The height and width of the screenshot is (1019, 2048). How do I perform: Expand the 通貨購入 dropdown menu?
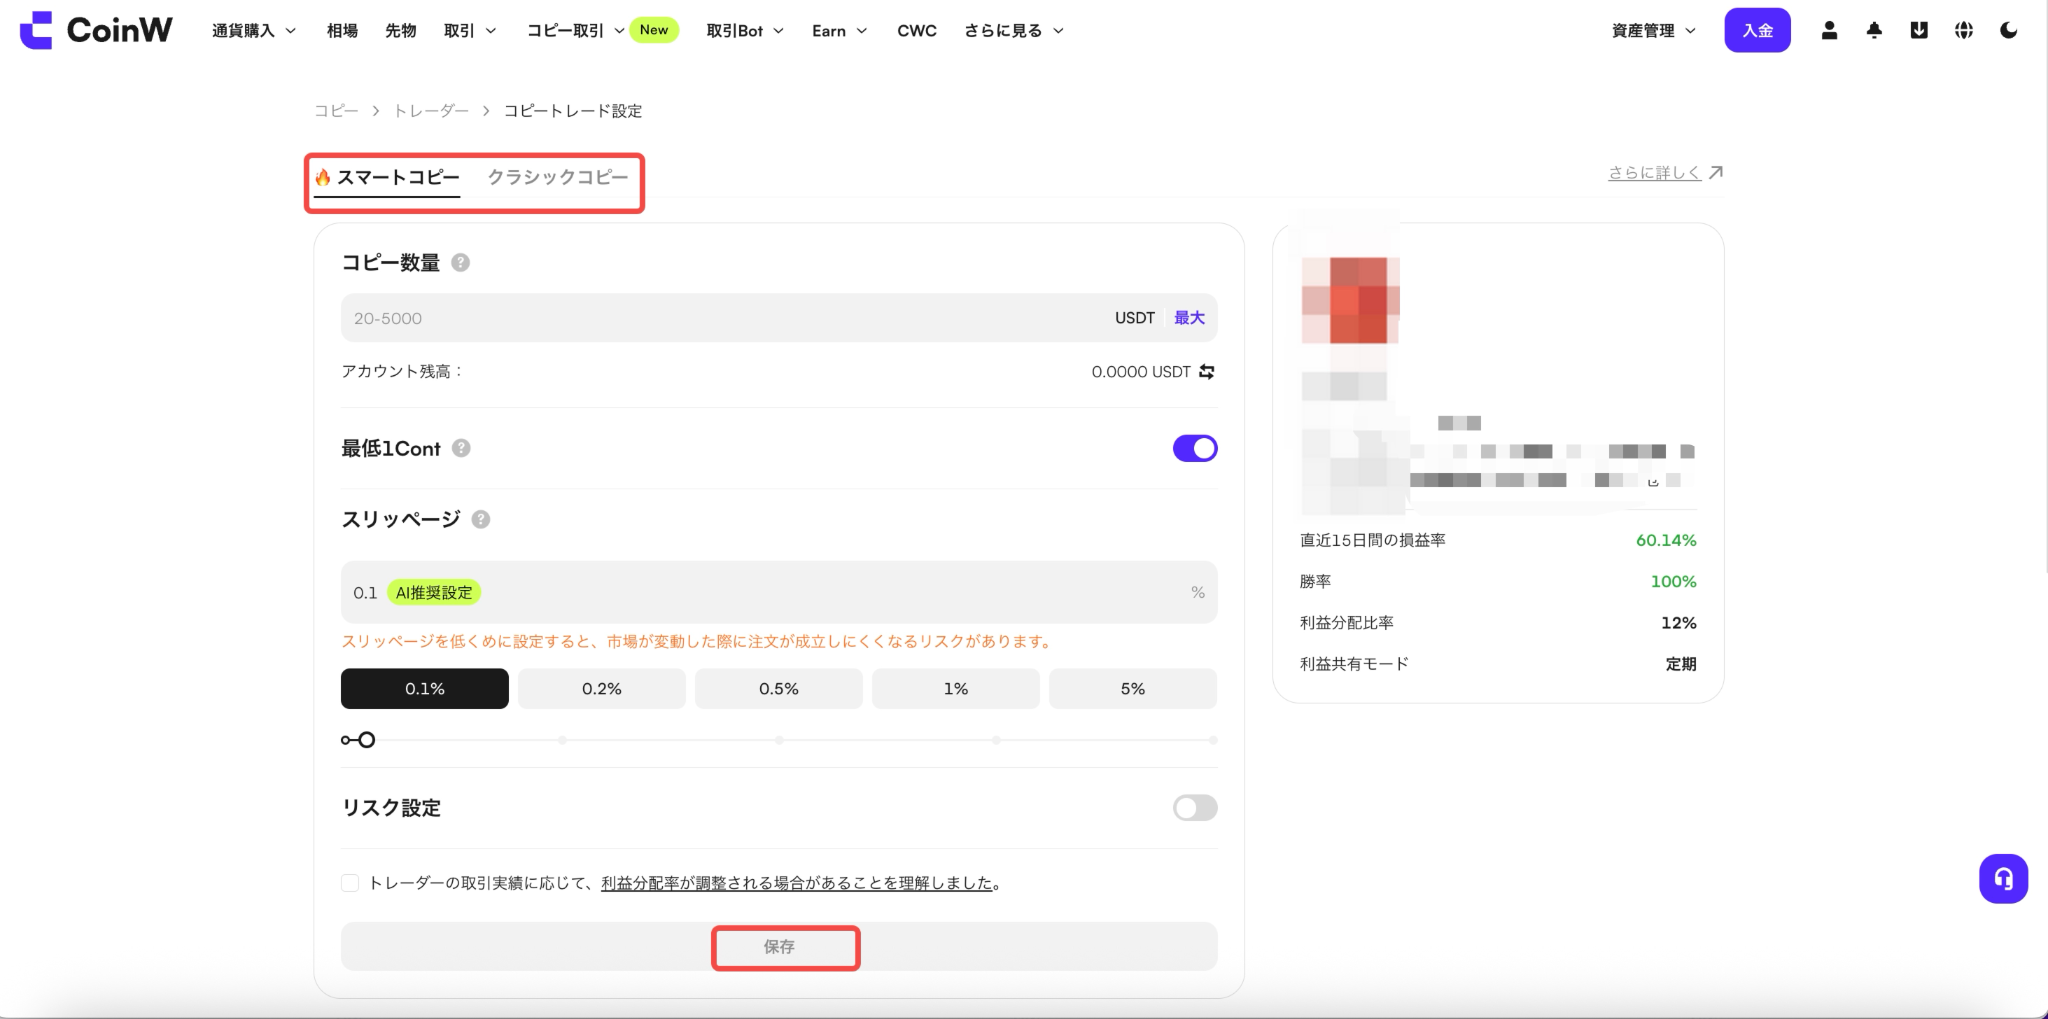254,31
